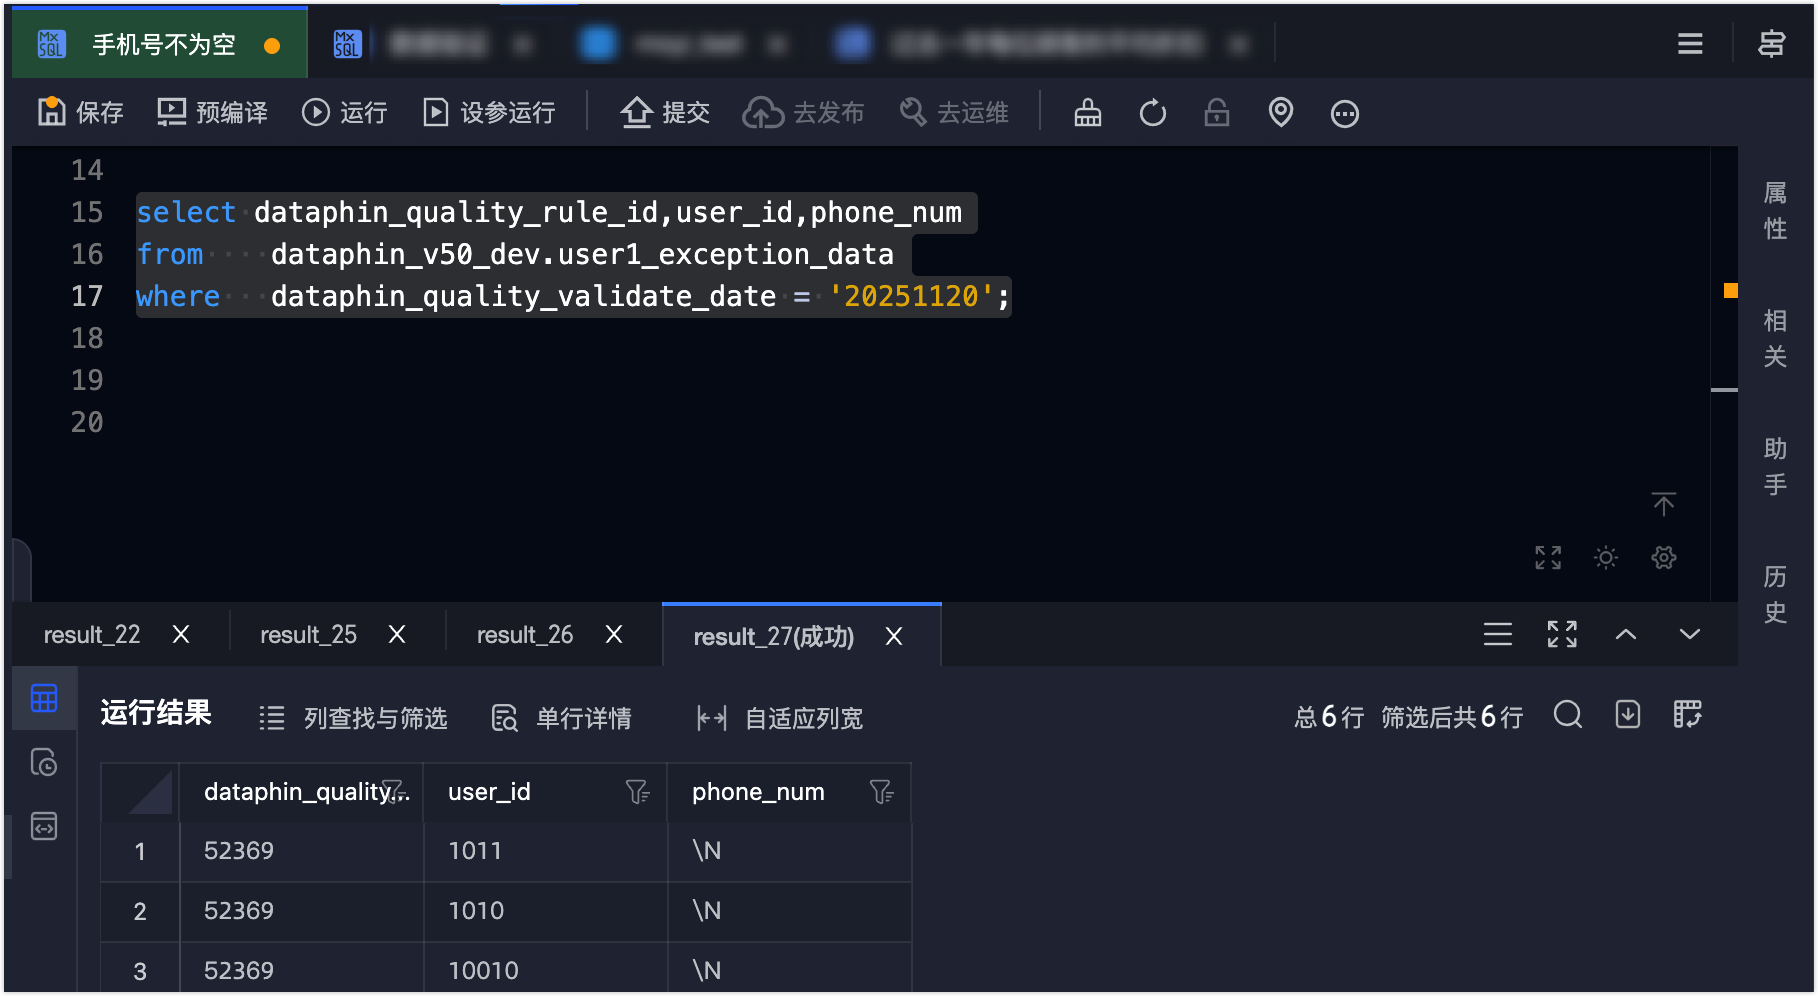Open the column settings grid icon

click(1688, 714)
